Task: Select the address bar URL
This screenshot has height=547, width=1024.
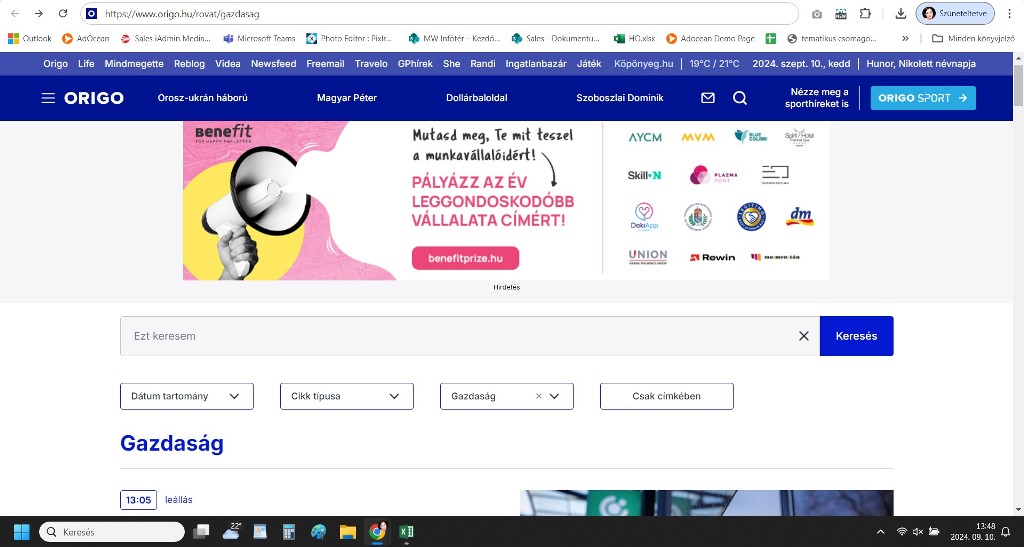Action: [x=182, y=14]
